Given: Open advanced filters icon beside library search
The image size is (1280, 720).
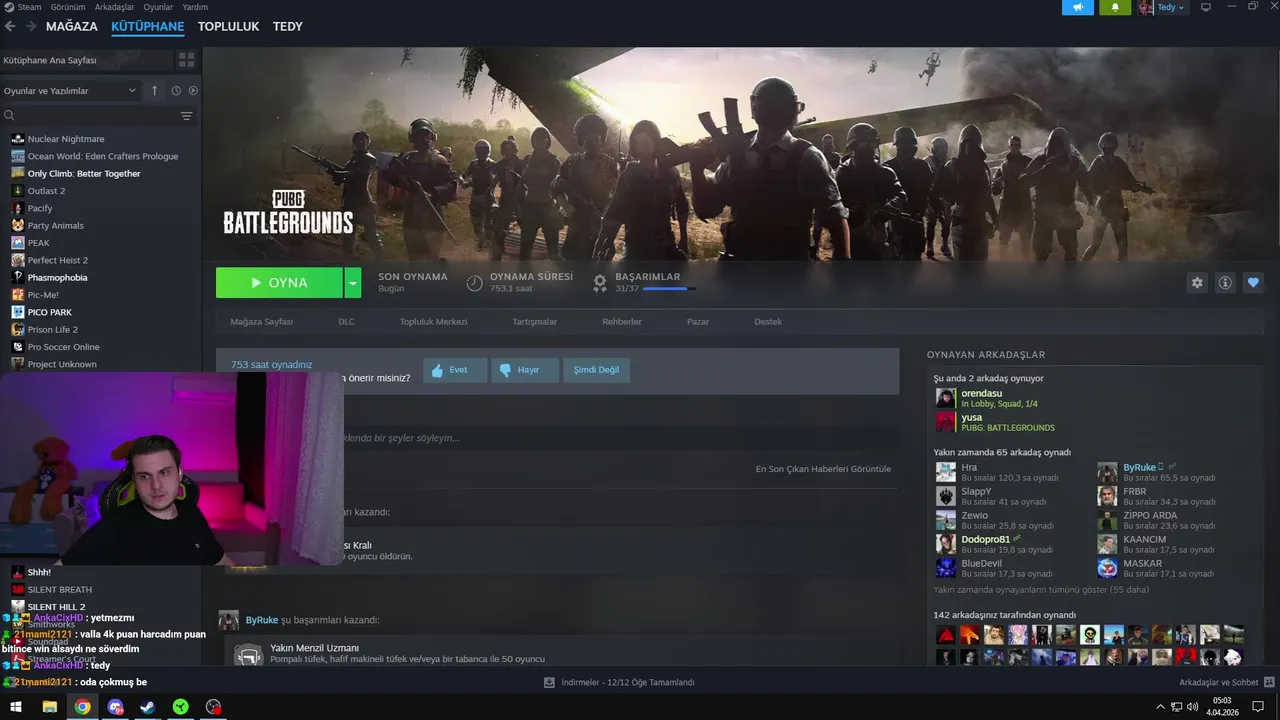Looking at the screenshot, I should pyautogui.click(x=186, y=116).
